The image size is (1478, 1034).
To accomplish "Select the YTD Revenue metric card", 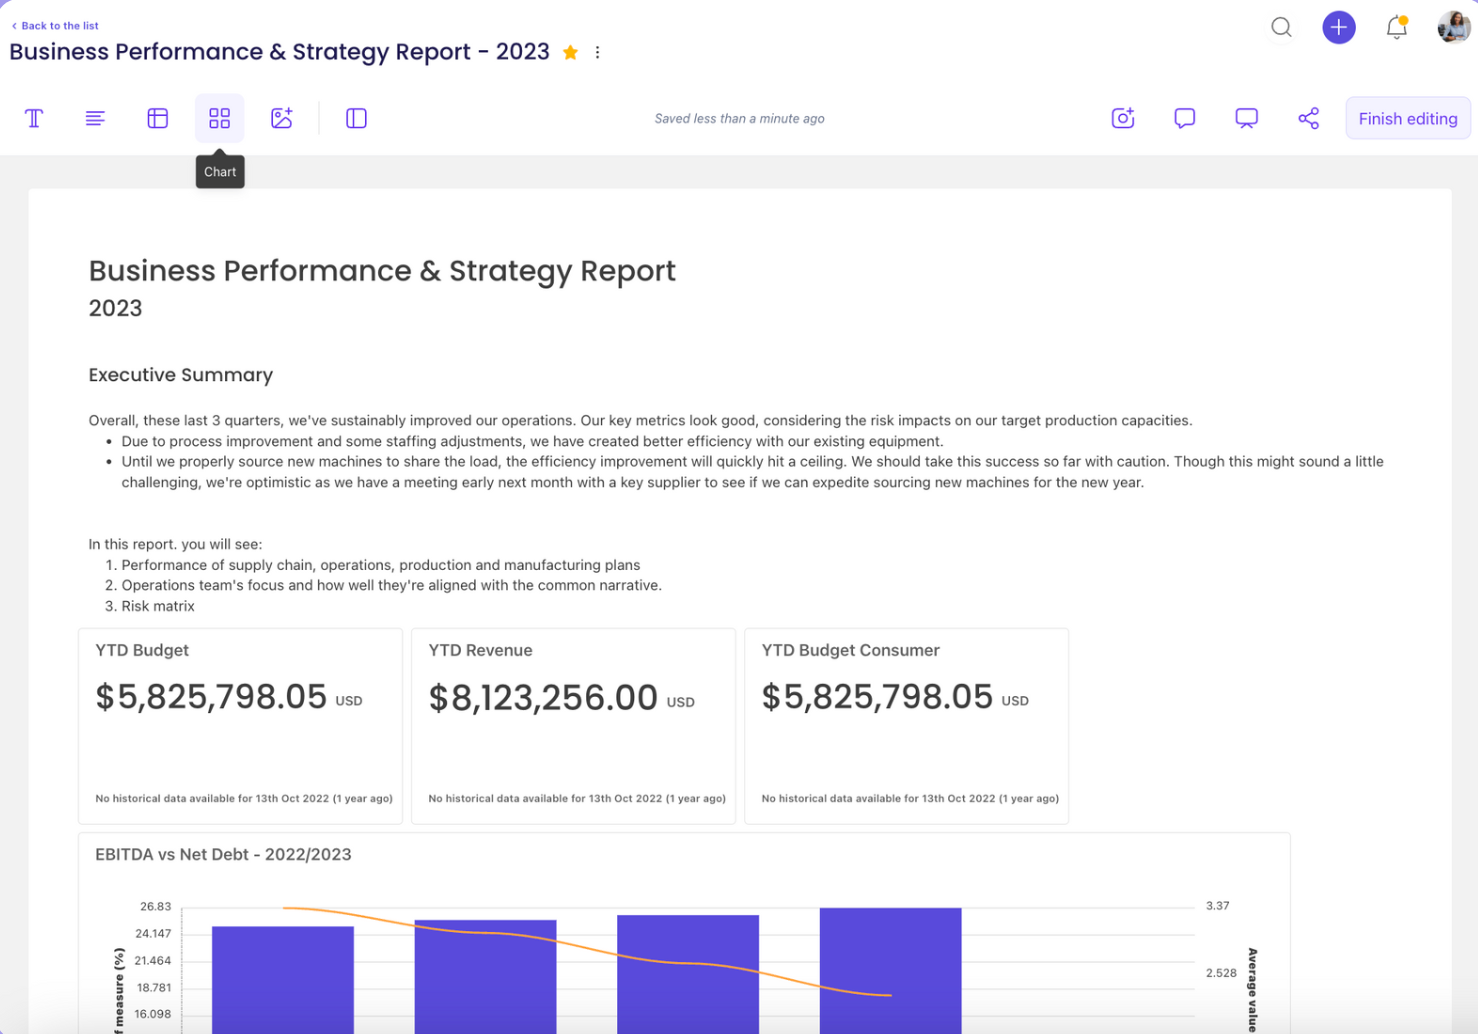I will [x=573, y=725].
